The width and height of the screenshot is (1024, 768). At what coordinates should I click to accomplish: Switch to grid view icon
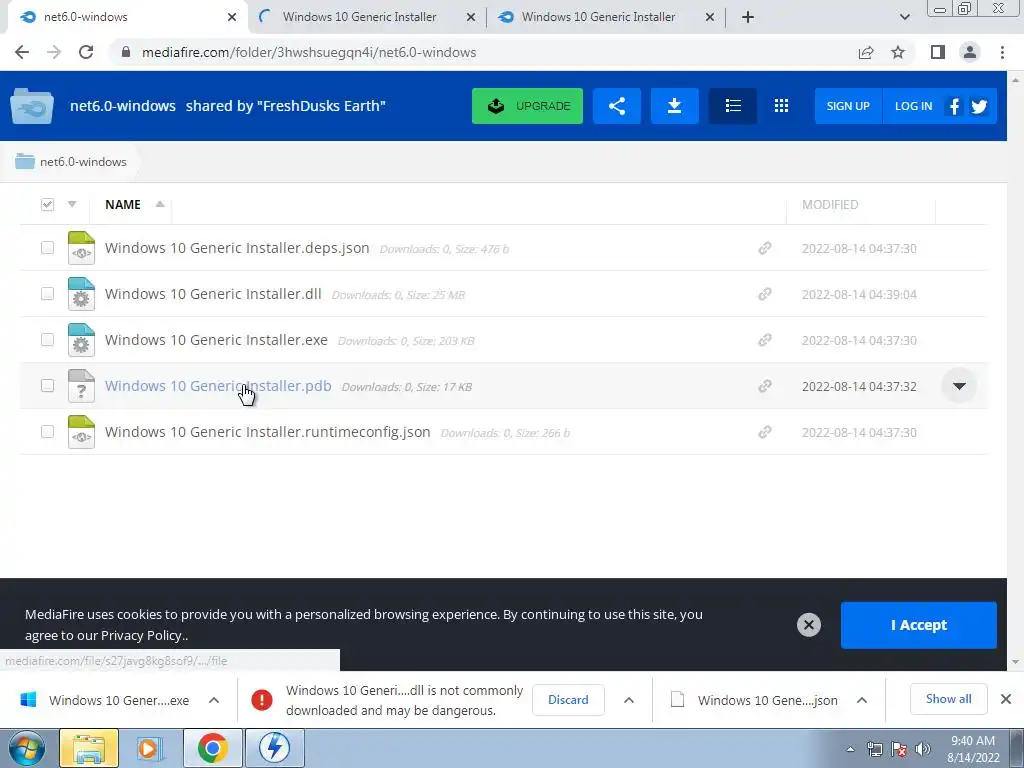[x=781, y=106]
